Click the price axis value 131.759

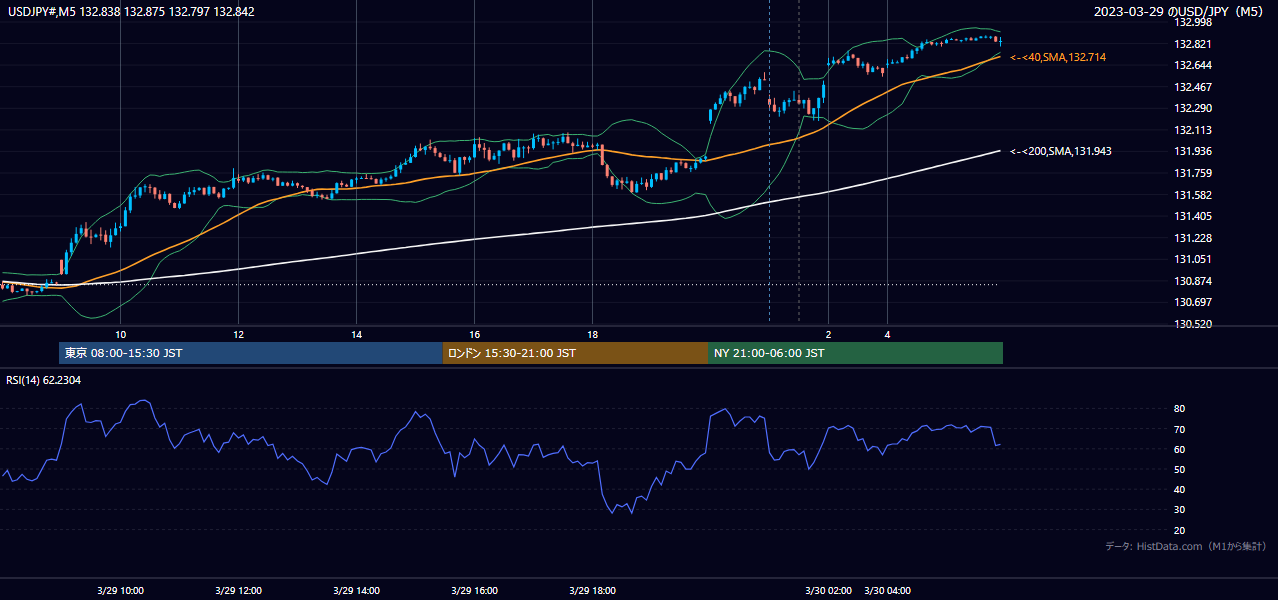1192,174
